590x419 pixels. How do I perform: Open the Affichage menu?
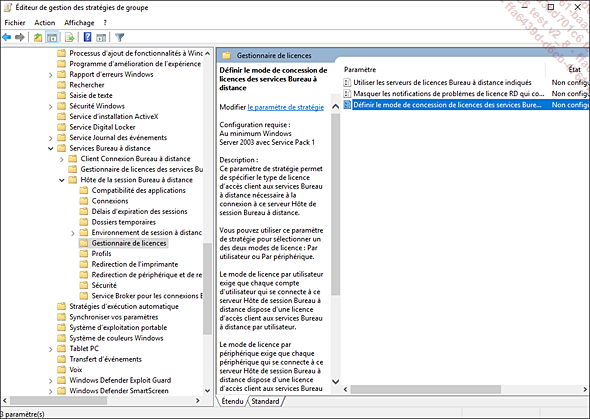79,23
